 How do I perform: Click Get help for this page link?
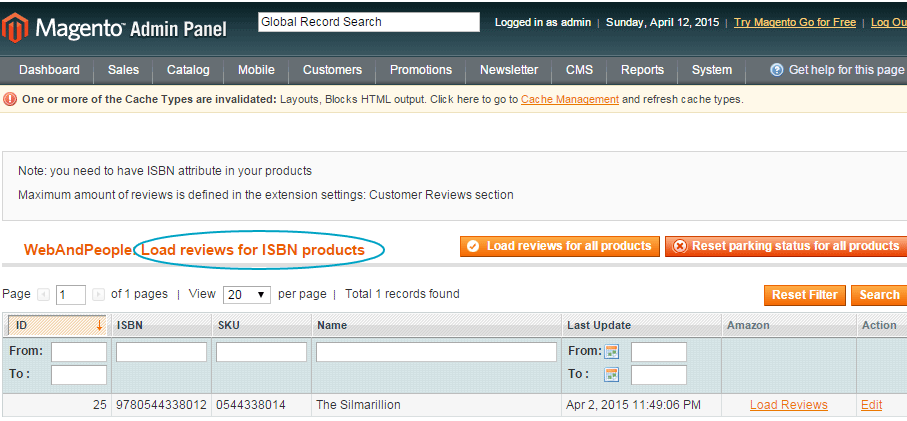(x=846, y=70)
